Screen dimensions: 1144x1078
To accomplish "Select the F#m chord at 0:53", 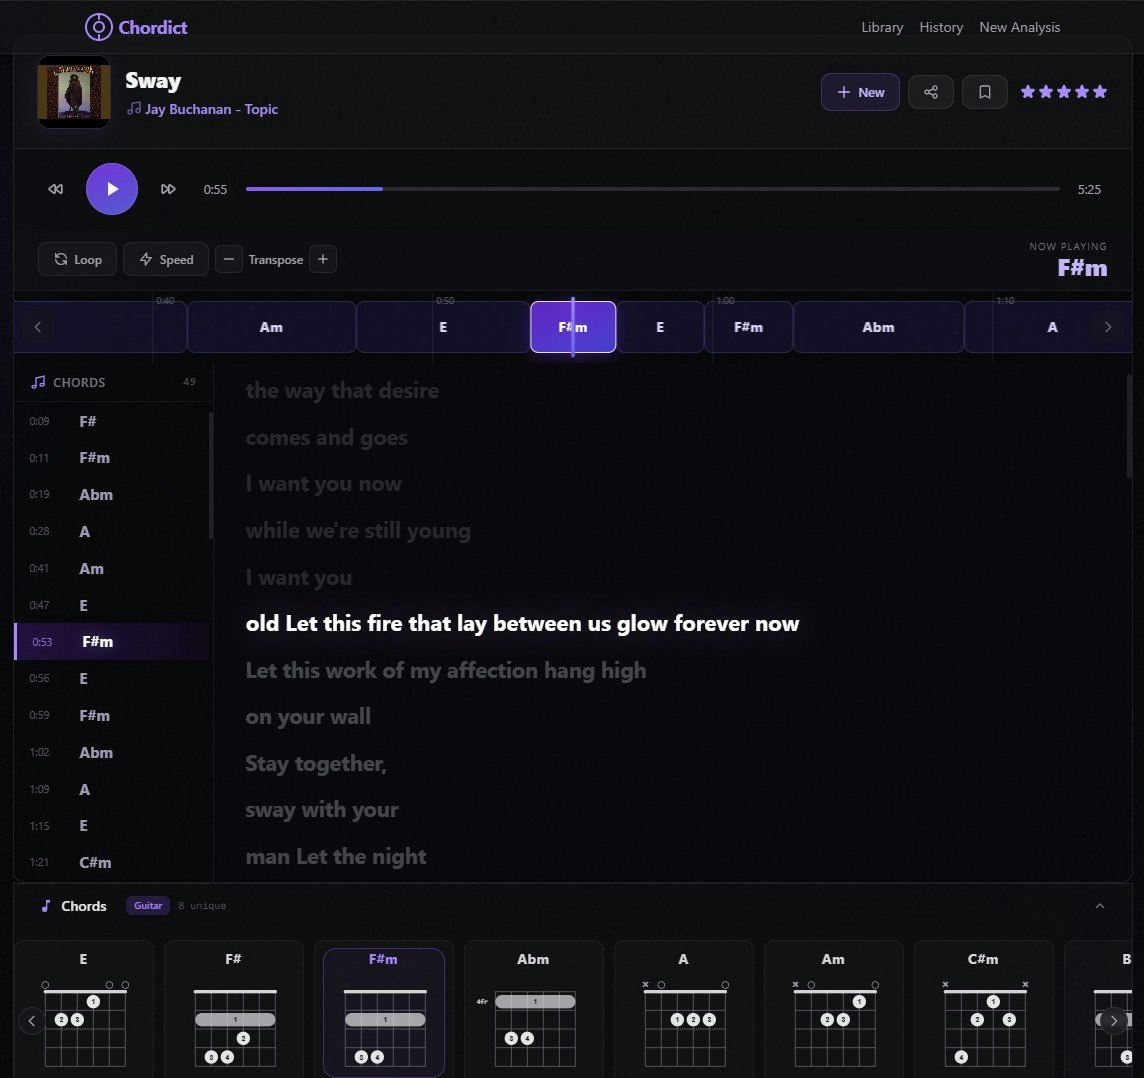I will (x=110, y=641).
